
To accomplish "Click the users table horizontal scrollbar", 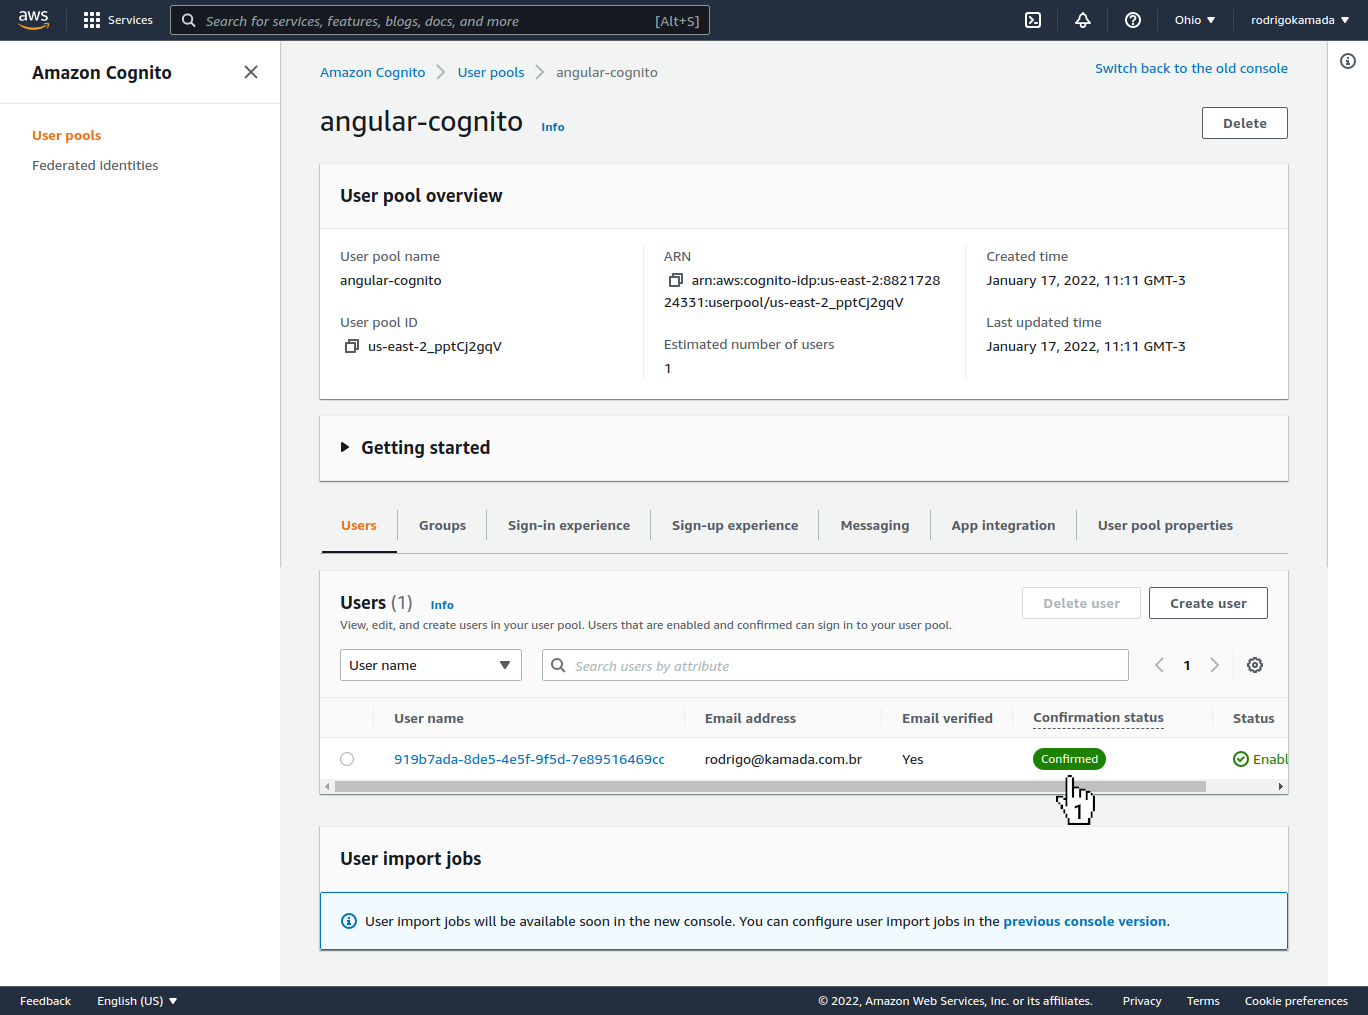I will (770, 787).
